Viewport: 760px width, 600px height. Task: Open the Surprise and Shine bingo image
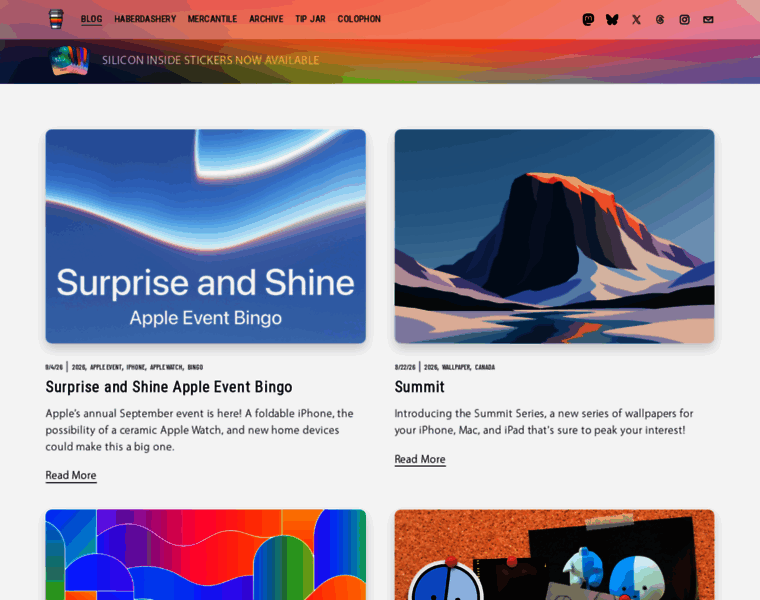tap(206, 236)
